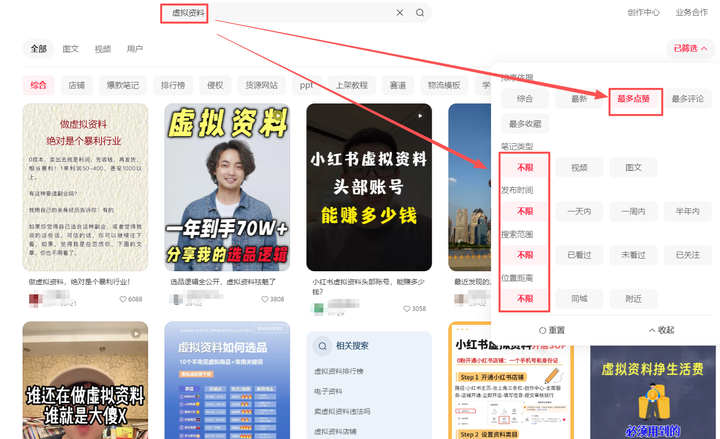Choose 图文 note type filter
Image resolution: width=720 pixels, height=439 pixels.
pyautogui.click(x=633, y=168)
